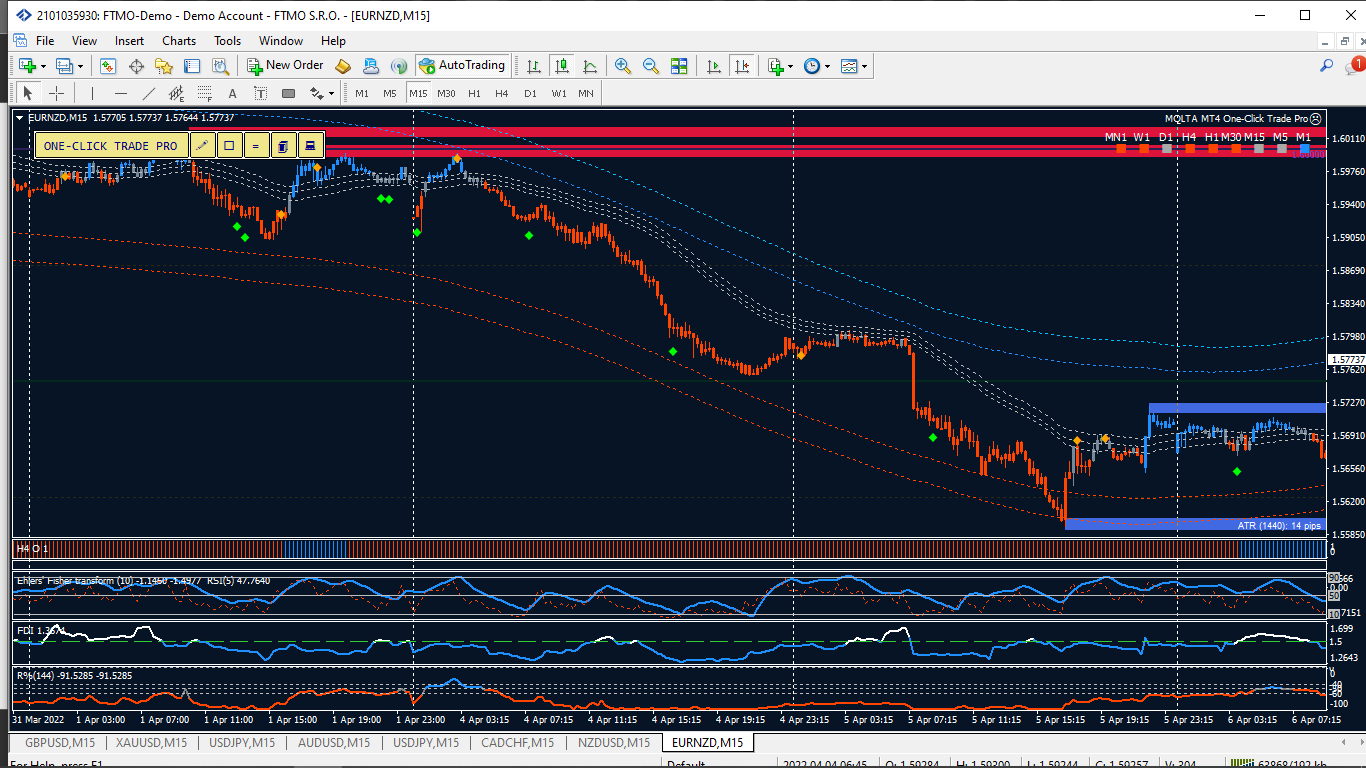Expand the new chart dropdown arrow
The image size is (1366, 768).
coord(43,66)
